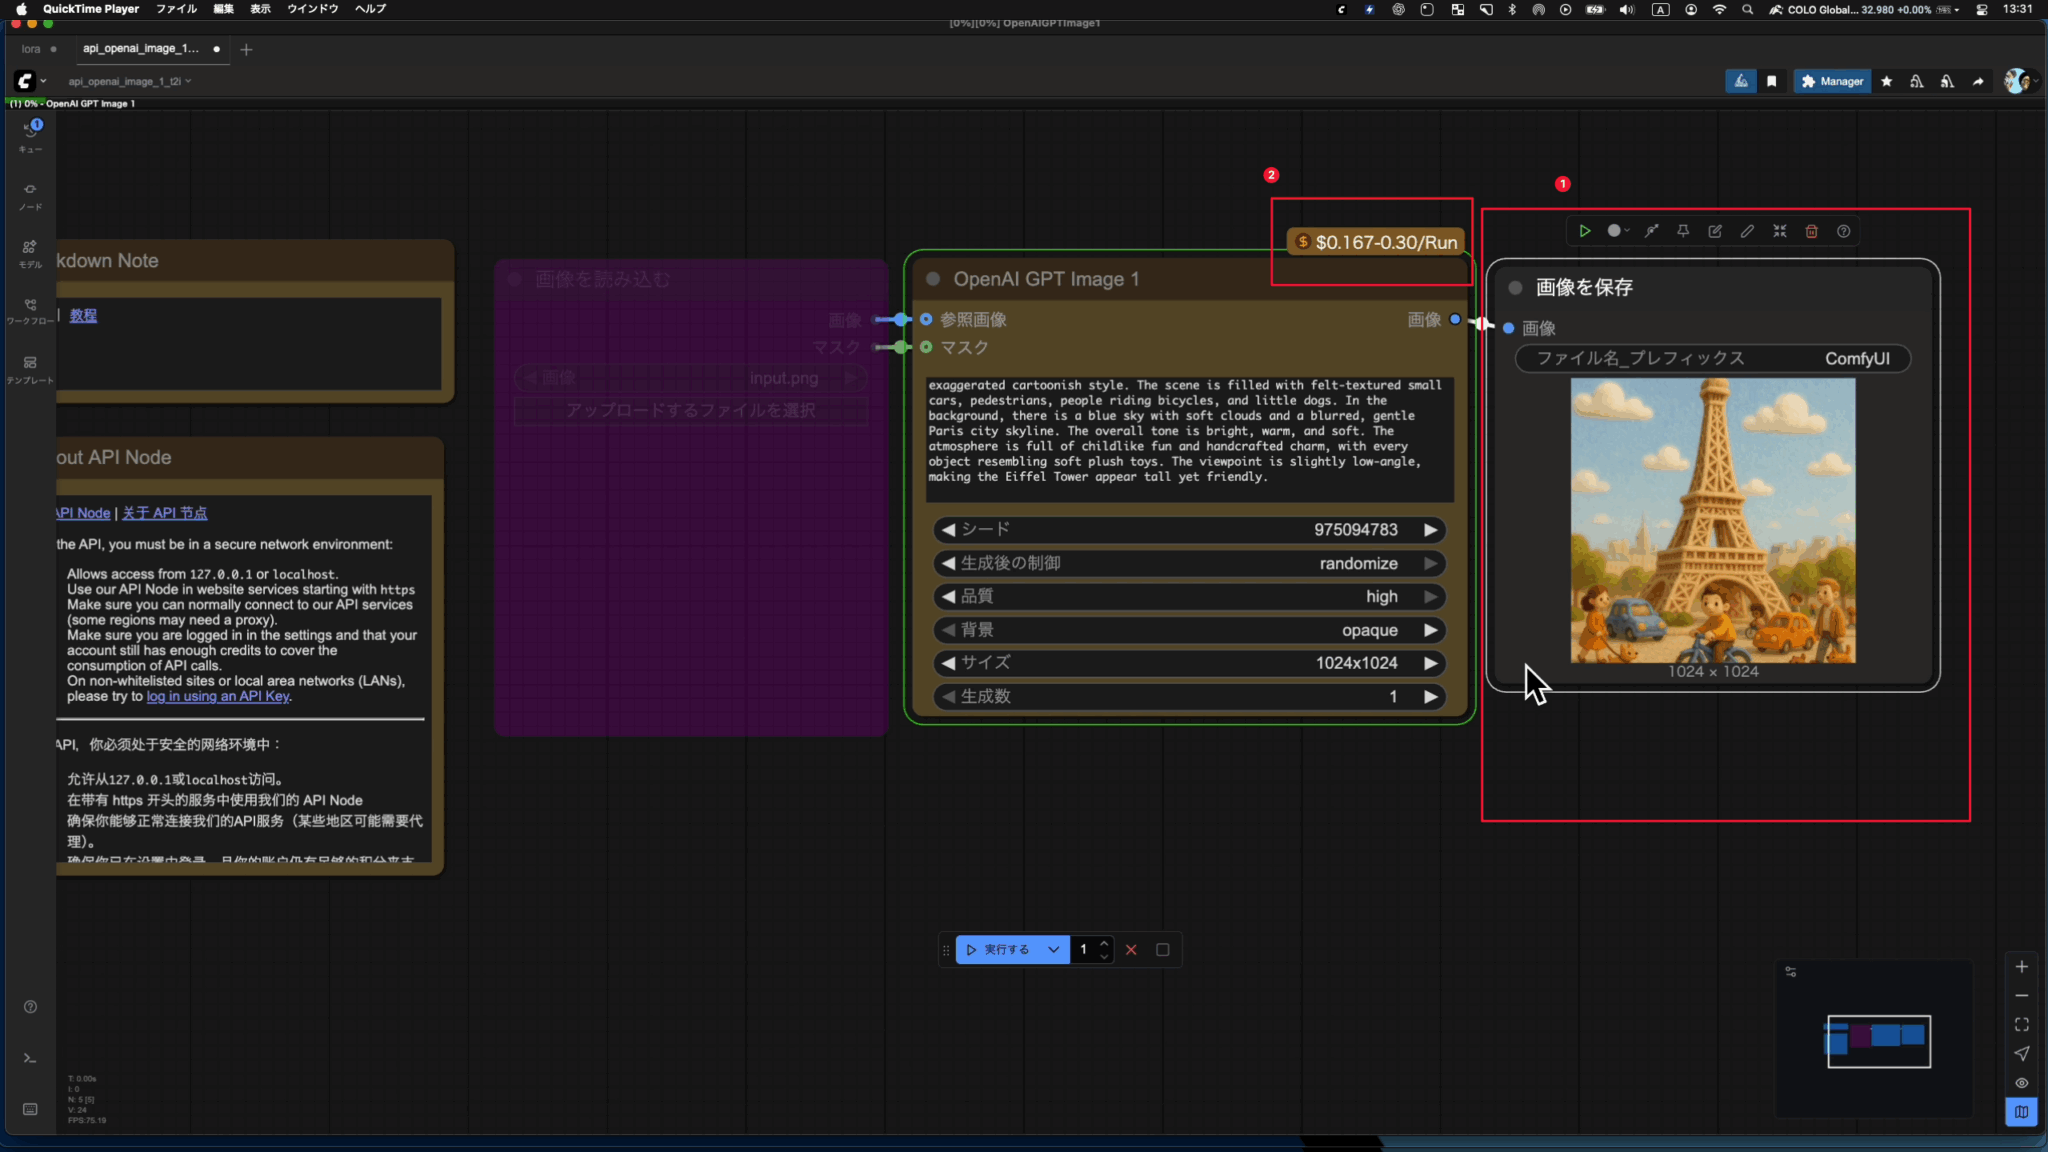Delete node using red trash icon
The width and height of the screenshot is (2048, 1152).
point(1811,231)
